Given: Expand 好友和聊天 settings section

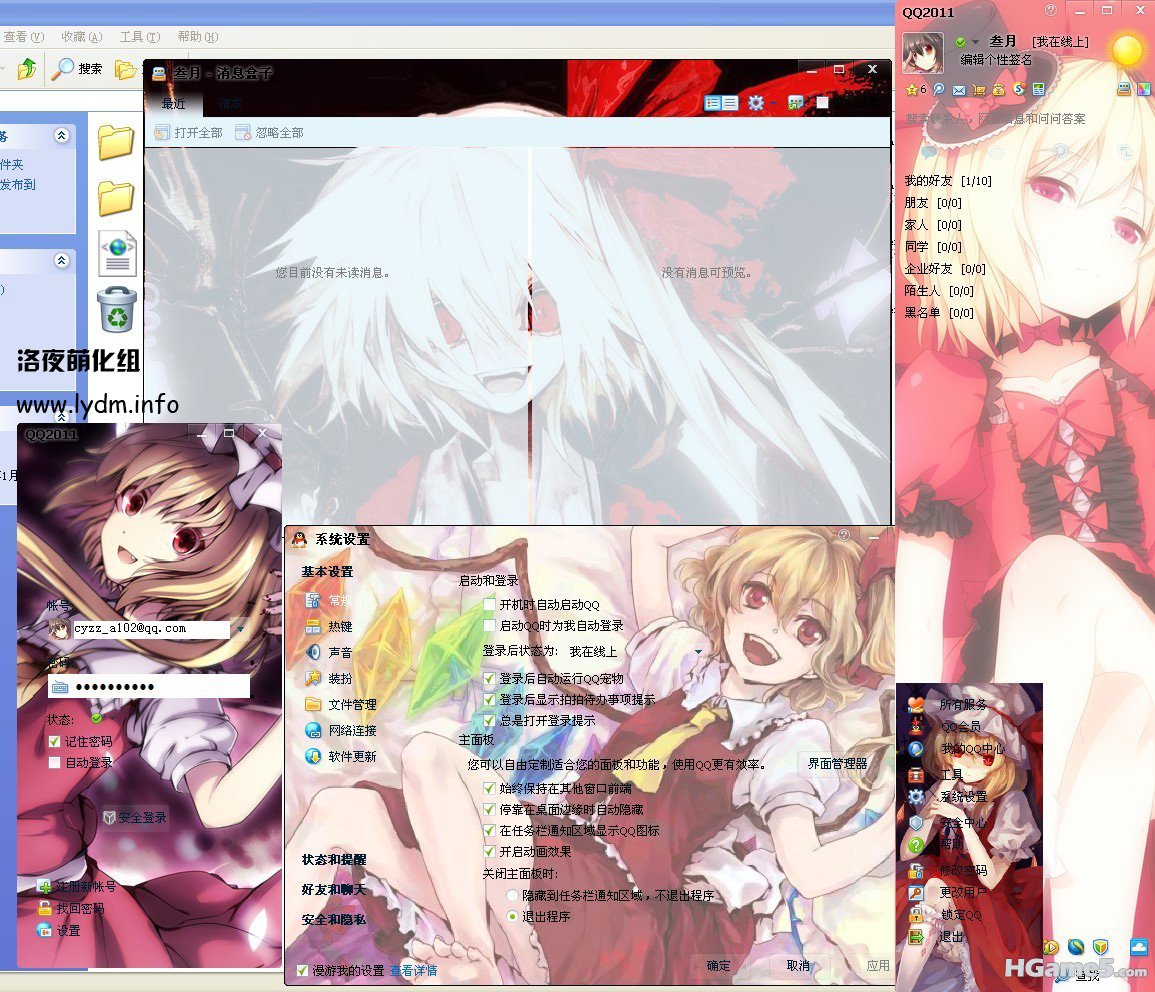Looking at the screenshot, I should coord(334,890).
